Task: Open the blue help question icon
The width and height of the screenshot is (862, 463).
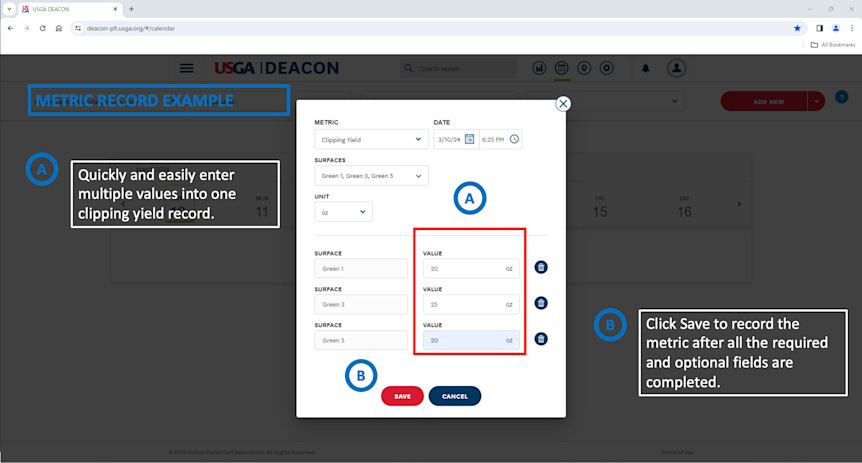Action: click(x=842, y=97)
